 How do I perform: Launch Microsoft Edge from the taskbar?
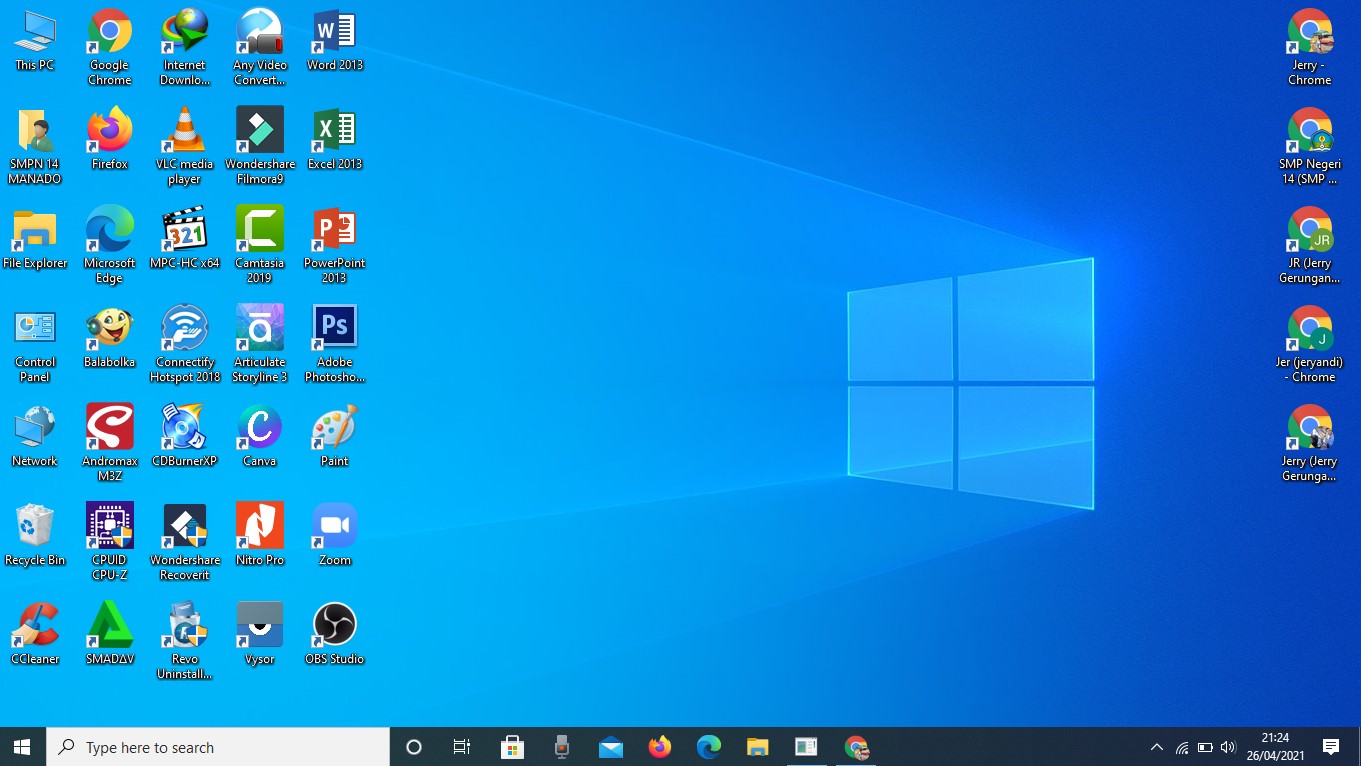[708, 747]
